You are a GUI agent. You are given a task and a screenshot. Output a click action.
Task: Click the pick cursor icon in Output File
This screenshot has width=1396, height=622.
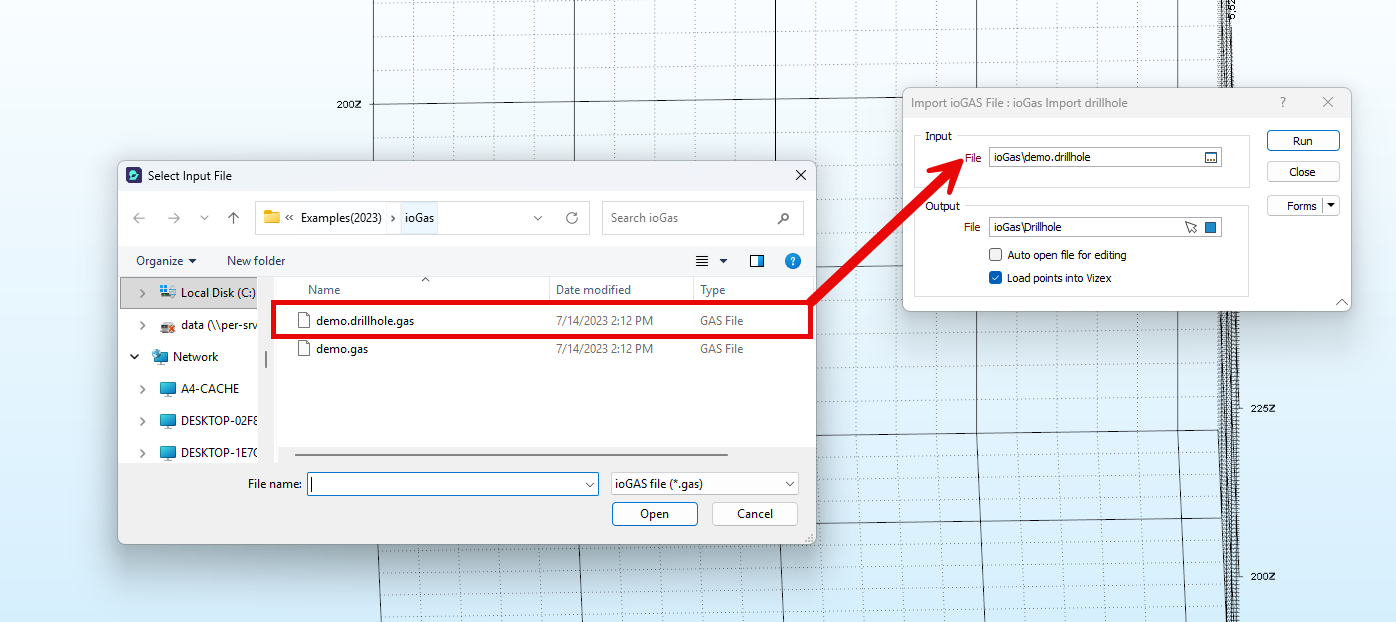click(x=1191, y=228)
